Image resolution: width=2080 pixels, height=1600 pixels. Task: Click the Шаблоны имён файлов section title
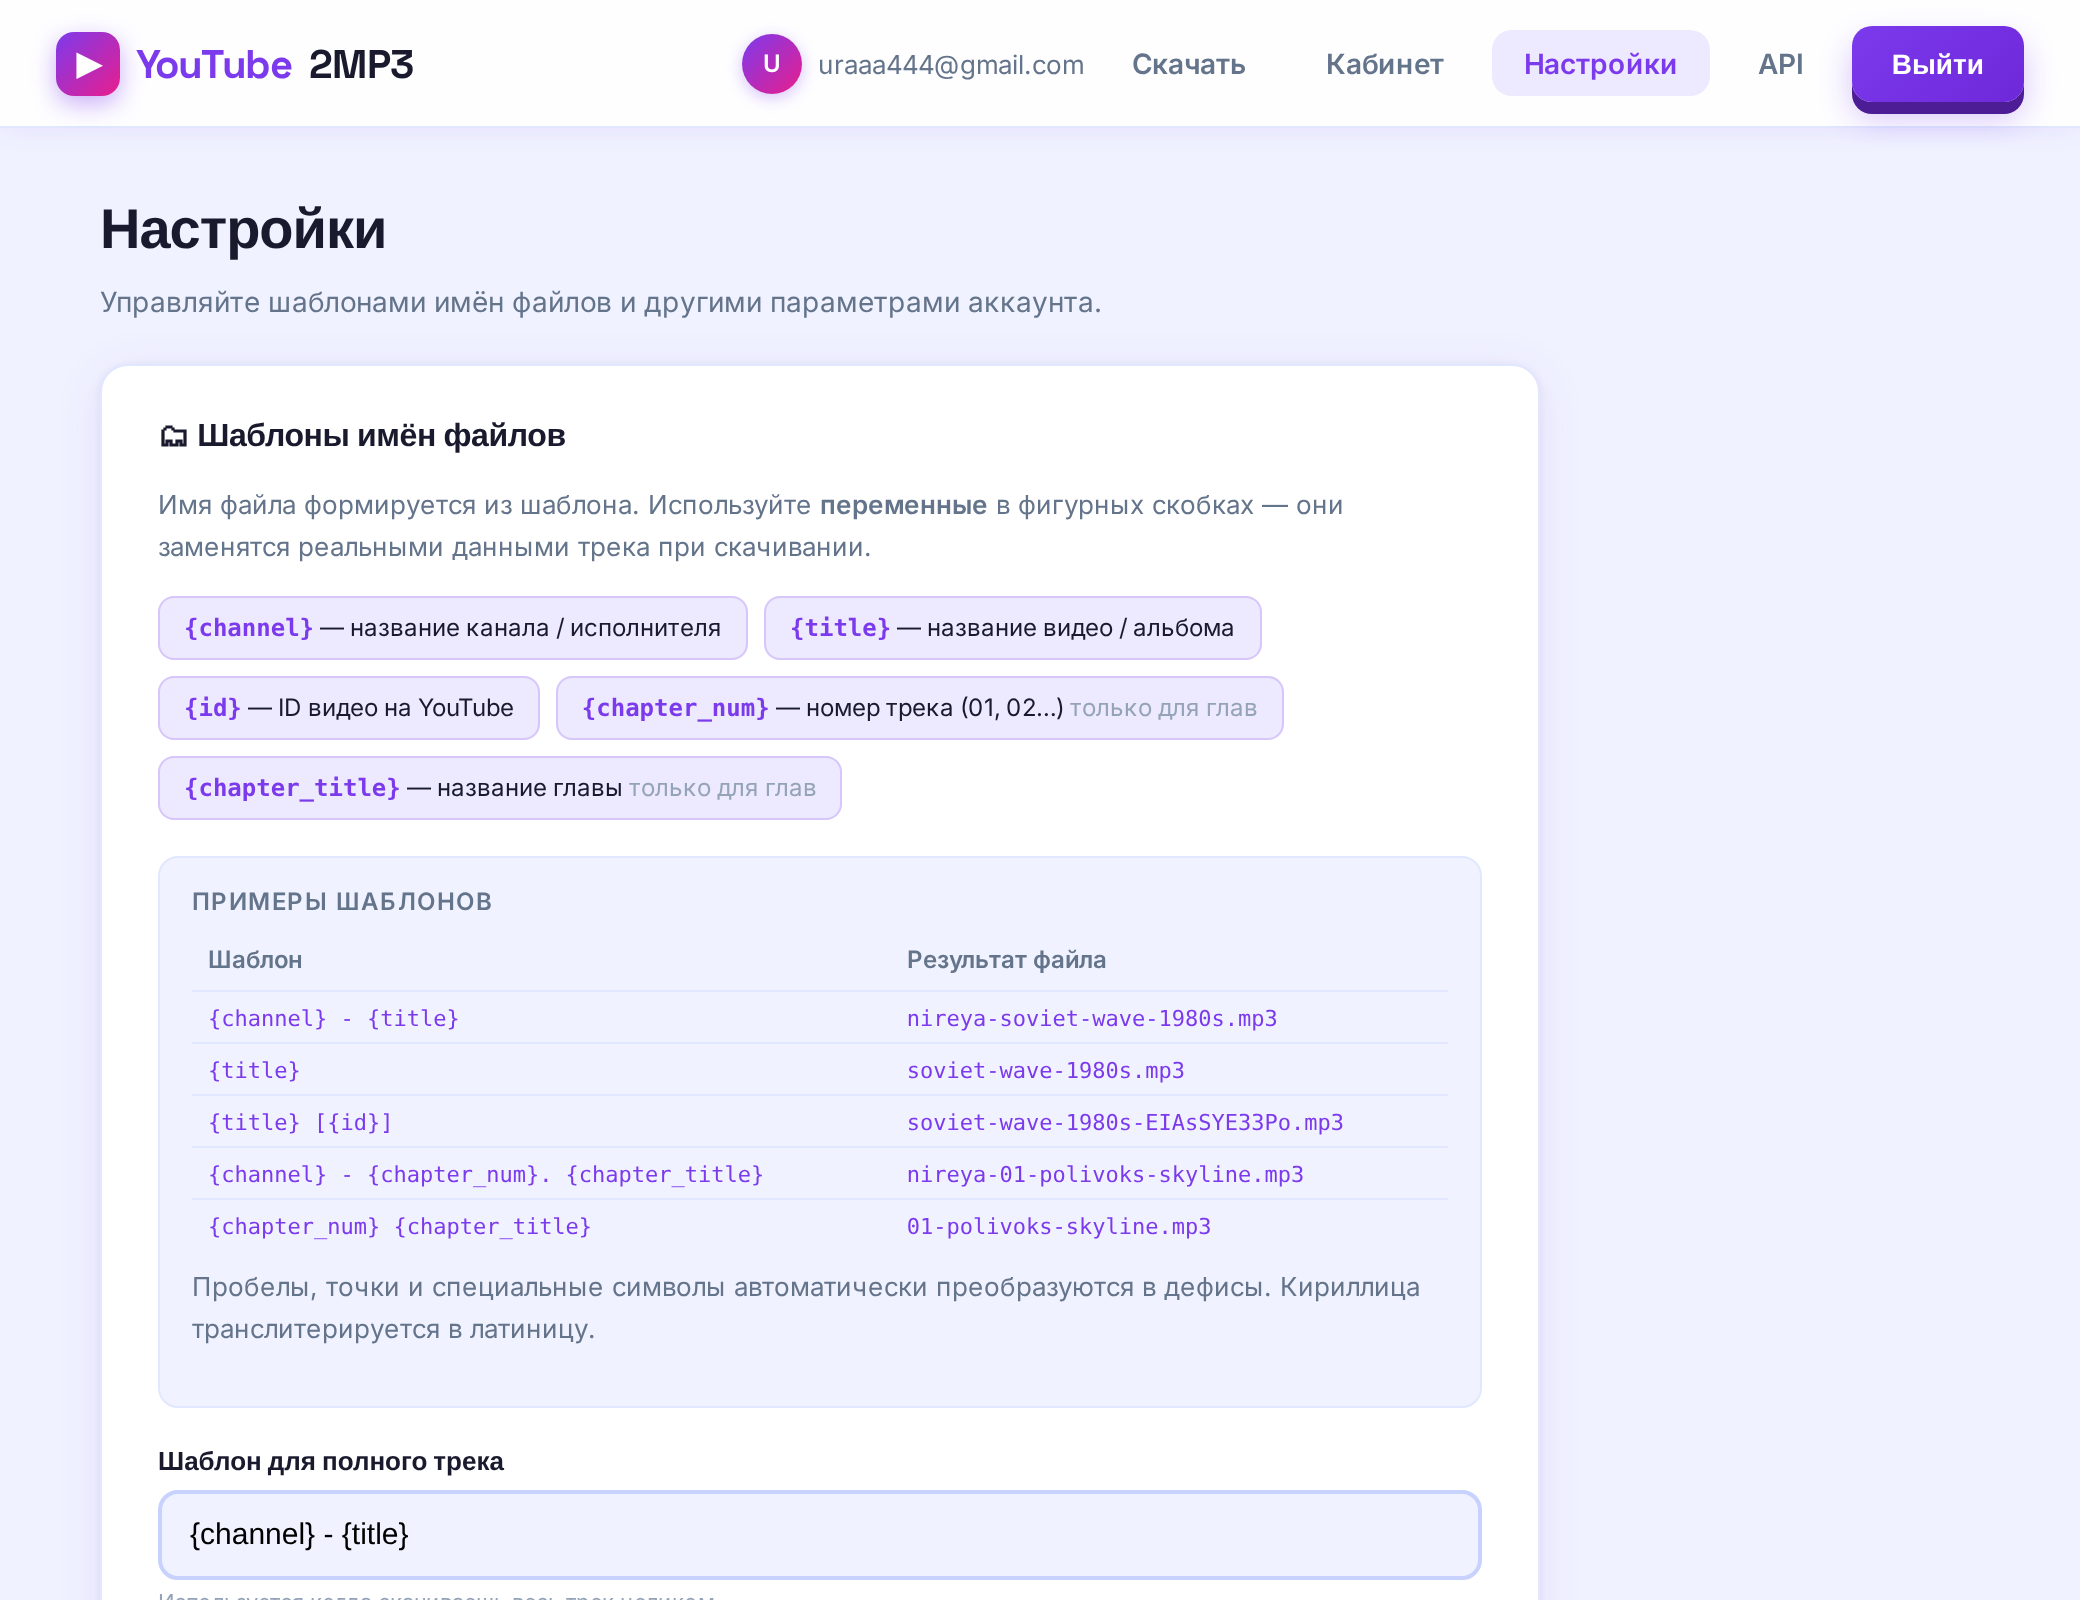[x=381, y=436]
